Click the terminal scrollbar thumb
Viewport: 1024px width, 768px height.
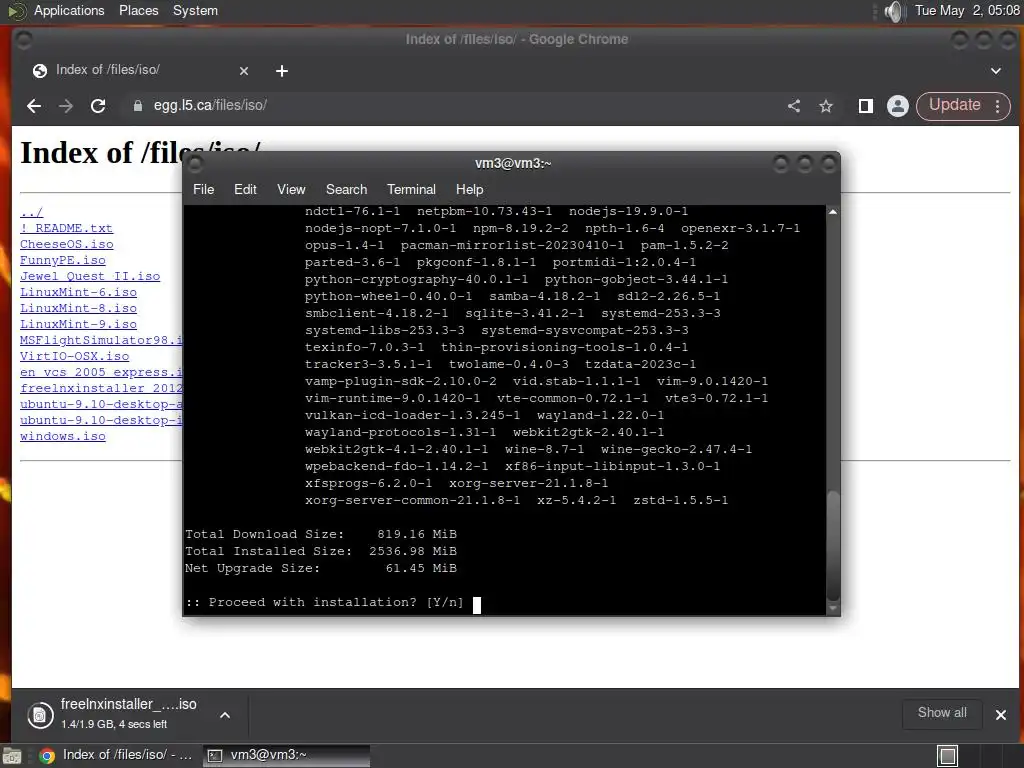[x=833, y=545]
